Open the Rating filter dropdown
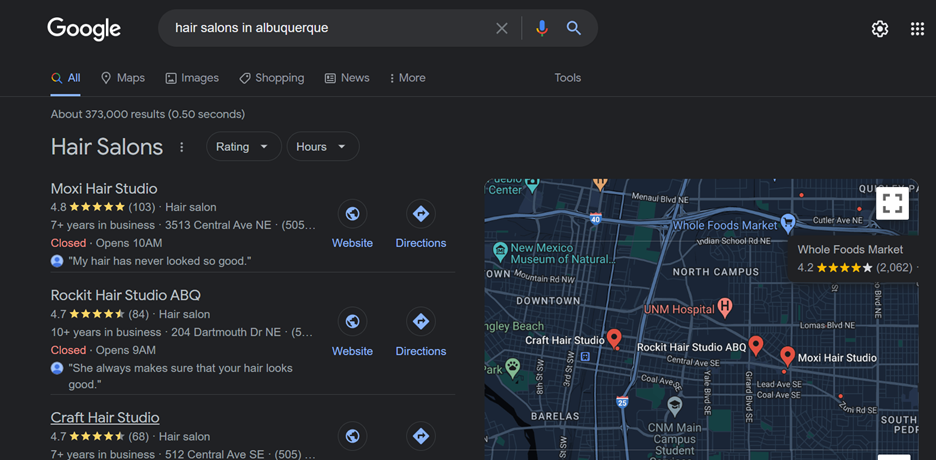The height and width of the screenshot is (460, 936). (244, 147)
